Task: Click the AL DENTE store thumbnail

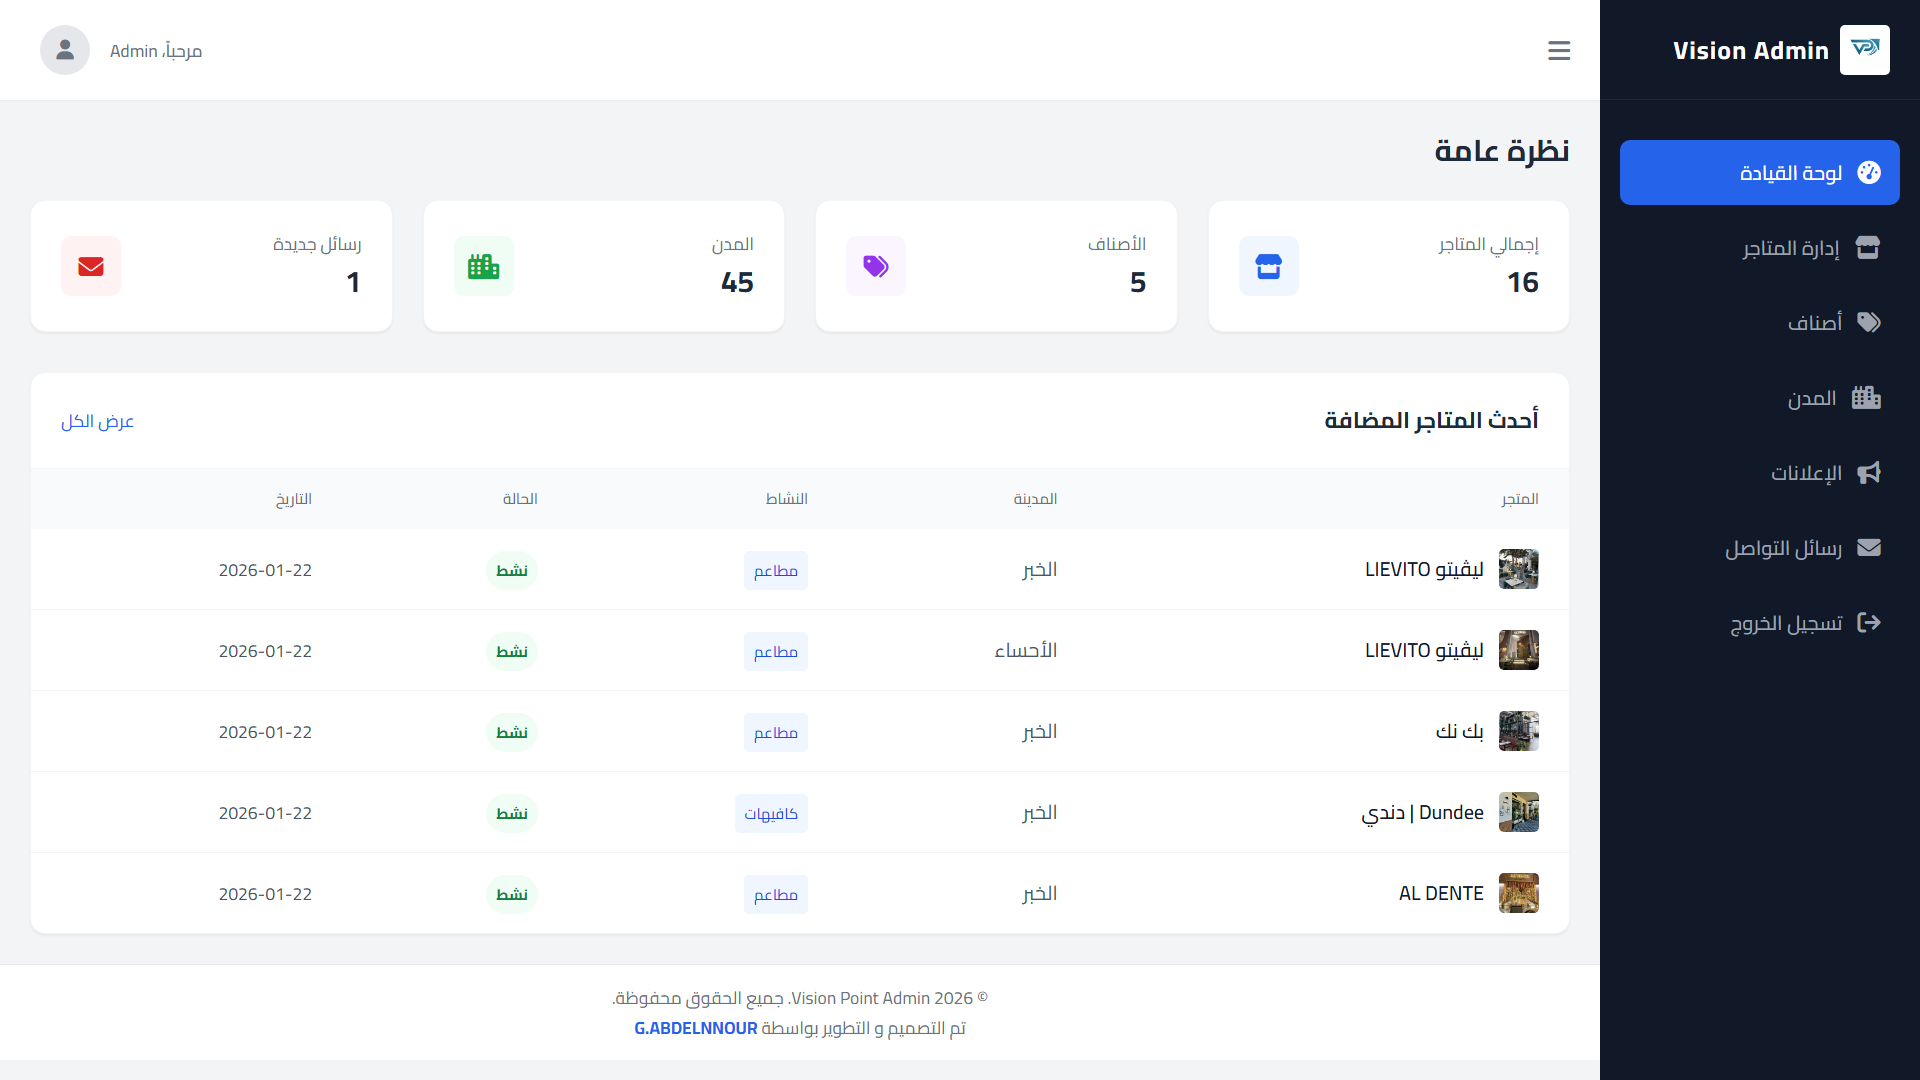Action: (1518, 893)
